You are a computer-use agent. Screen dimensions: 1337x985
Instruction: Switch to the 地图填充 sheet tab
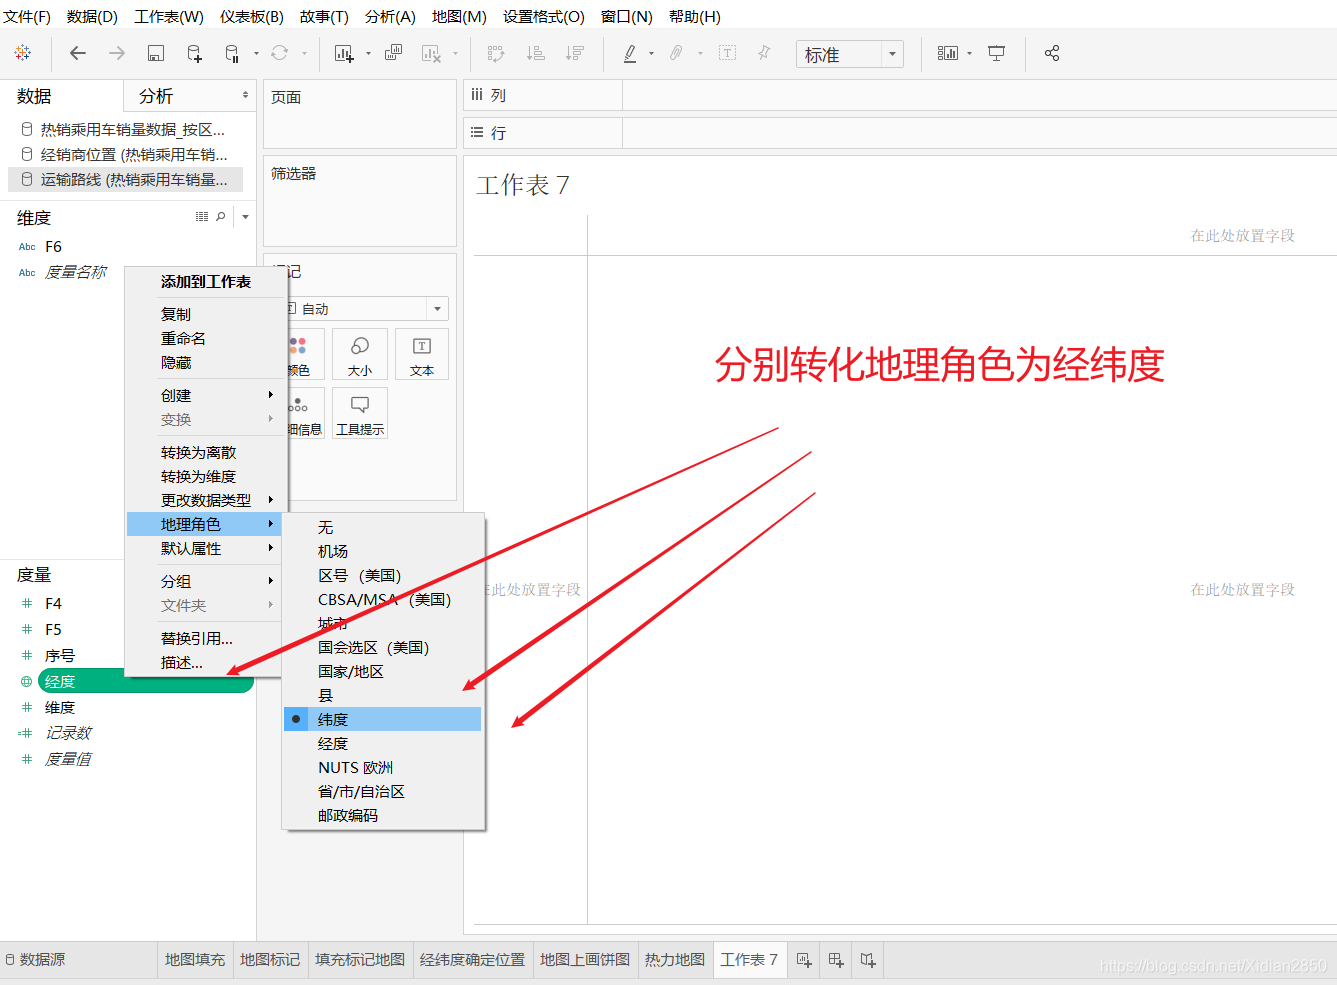(x=195, y=960)
